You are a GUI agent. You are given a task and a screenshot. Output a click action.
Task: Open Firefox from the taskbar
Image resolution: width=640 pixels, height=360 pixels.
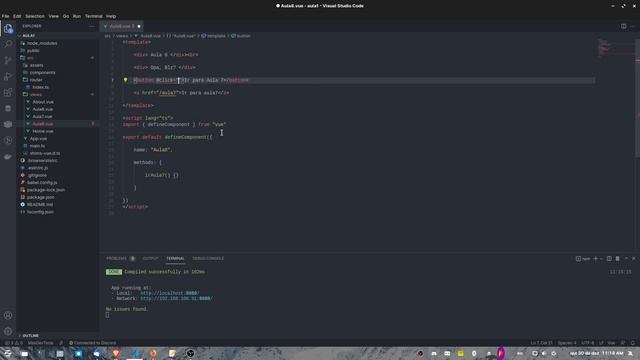[x=153, y=353]
